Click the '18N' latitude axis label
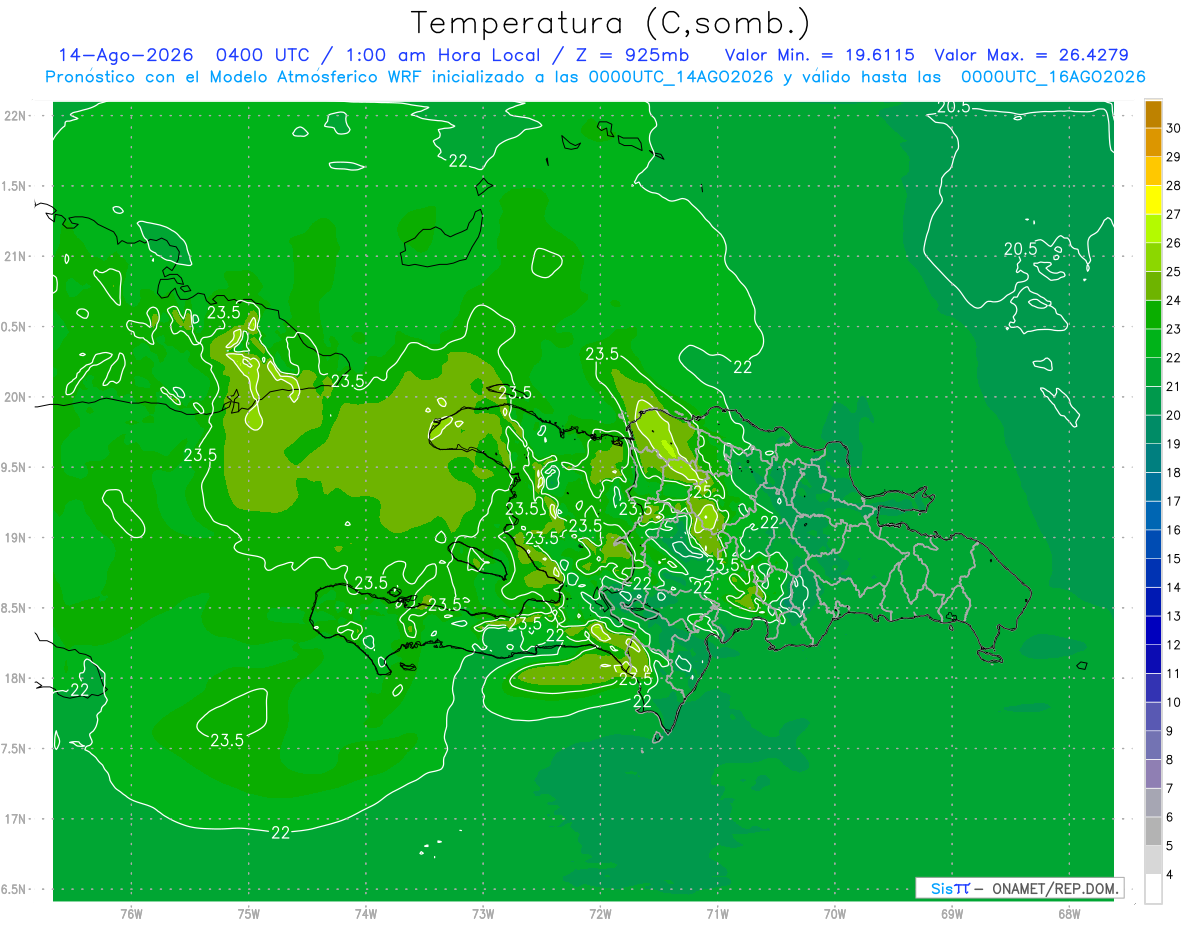Viewport: 1200px width, 927px height. coord(17,679)
